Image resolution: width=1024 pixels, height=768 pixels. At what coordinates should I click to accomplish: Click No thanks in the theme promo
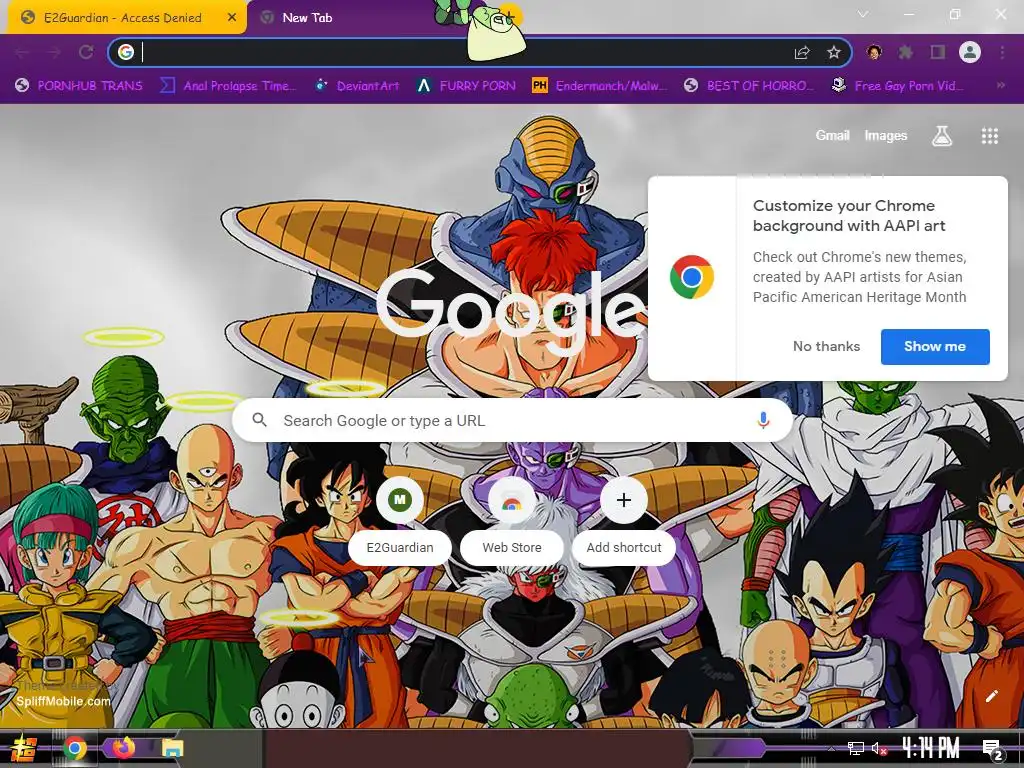click(826, 346)
